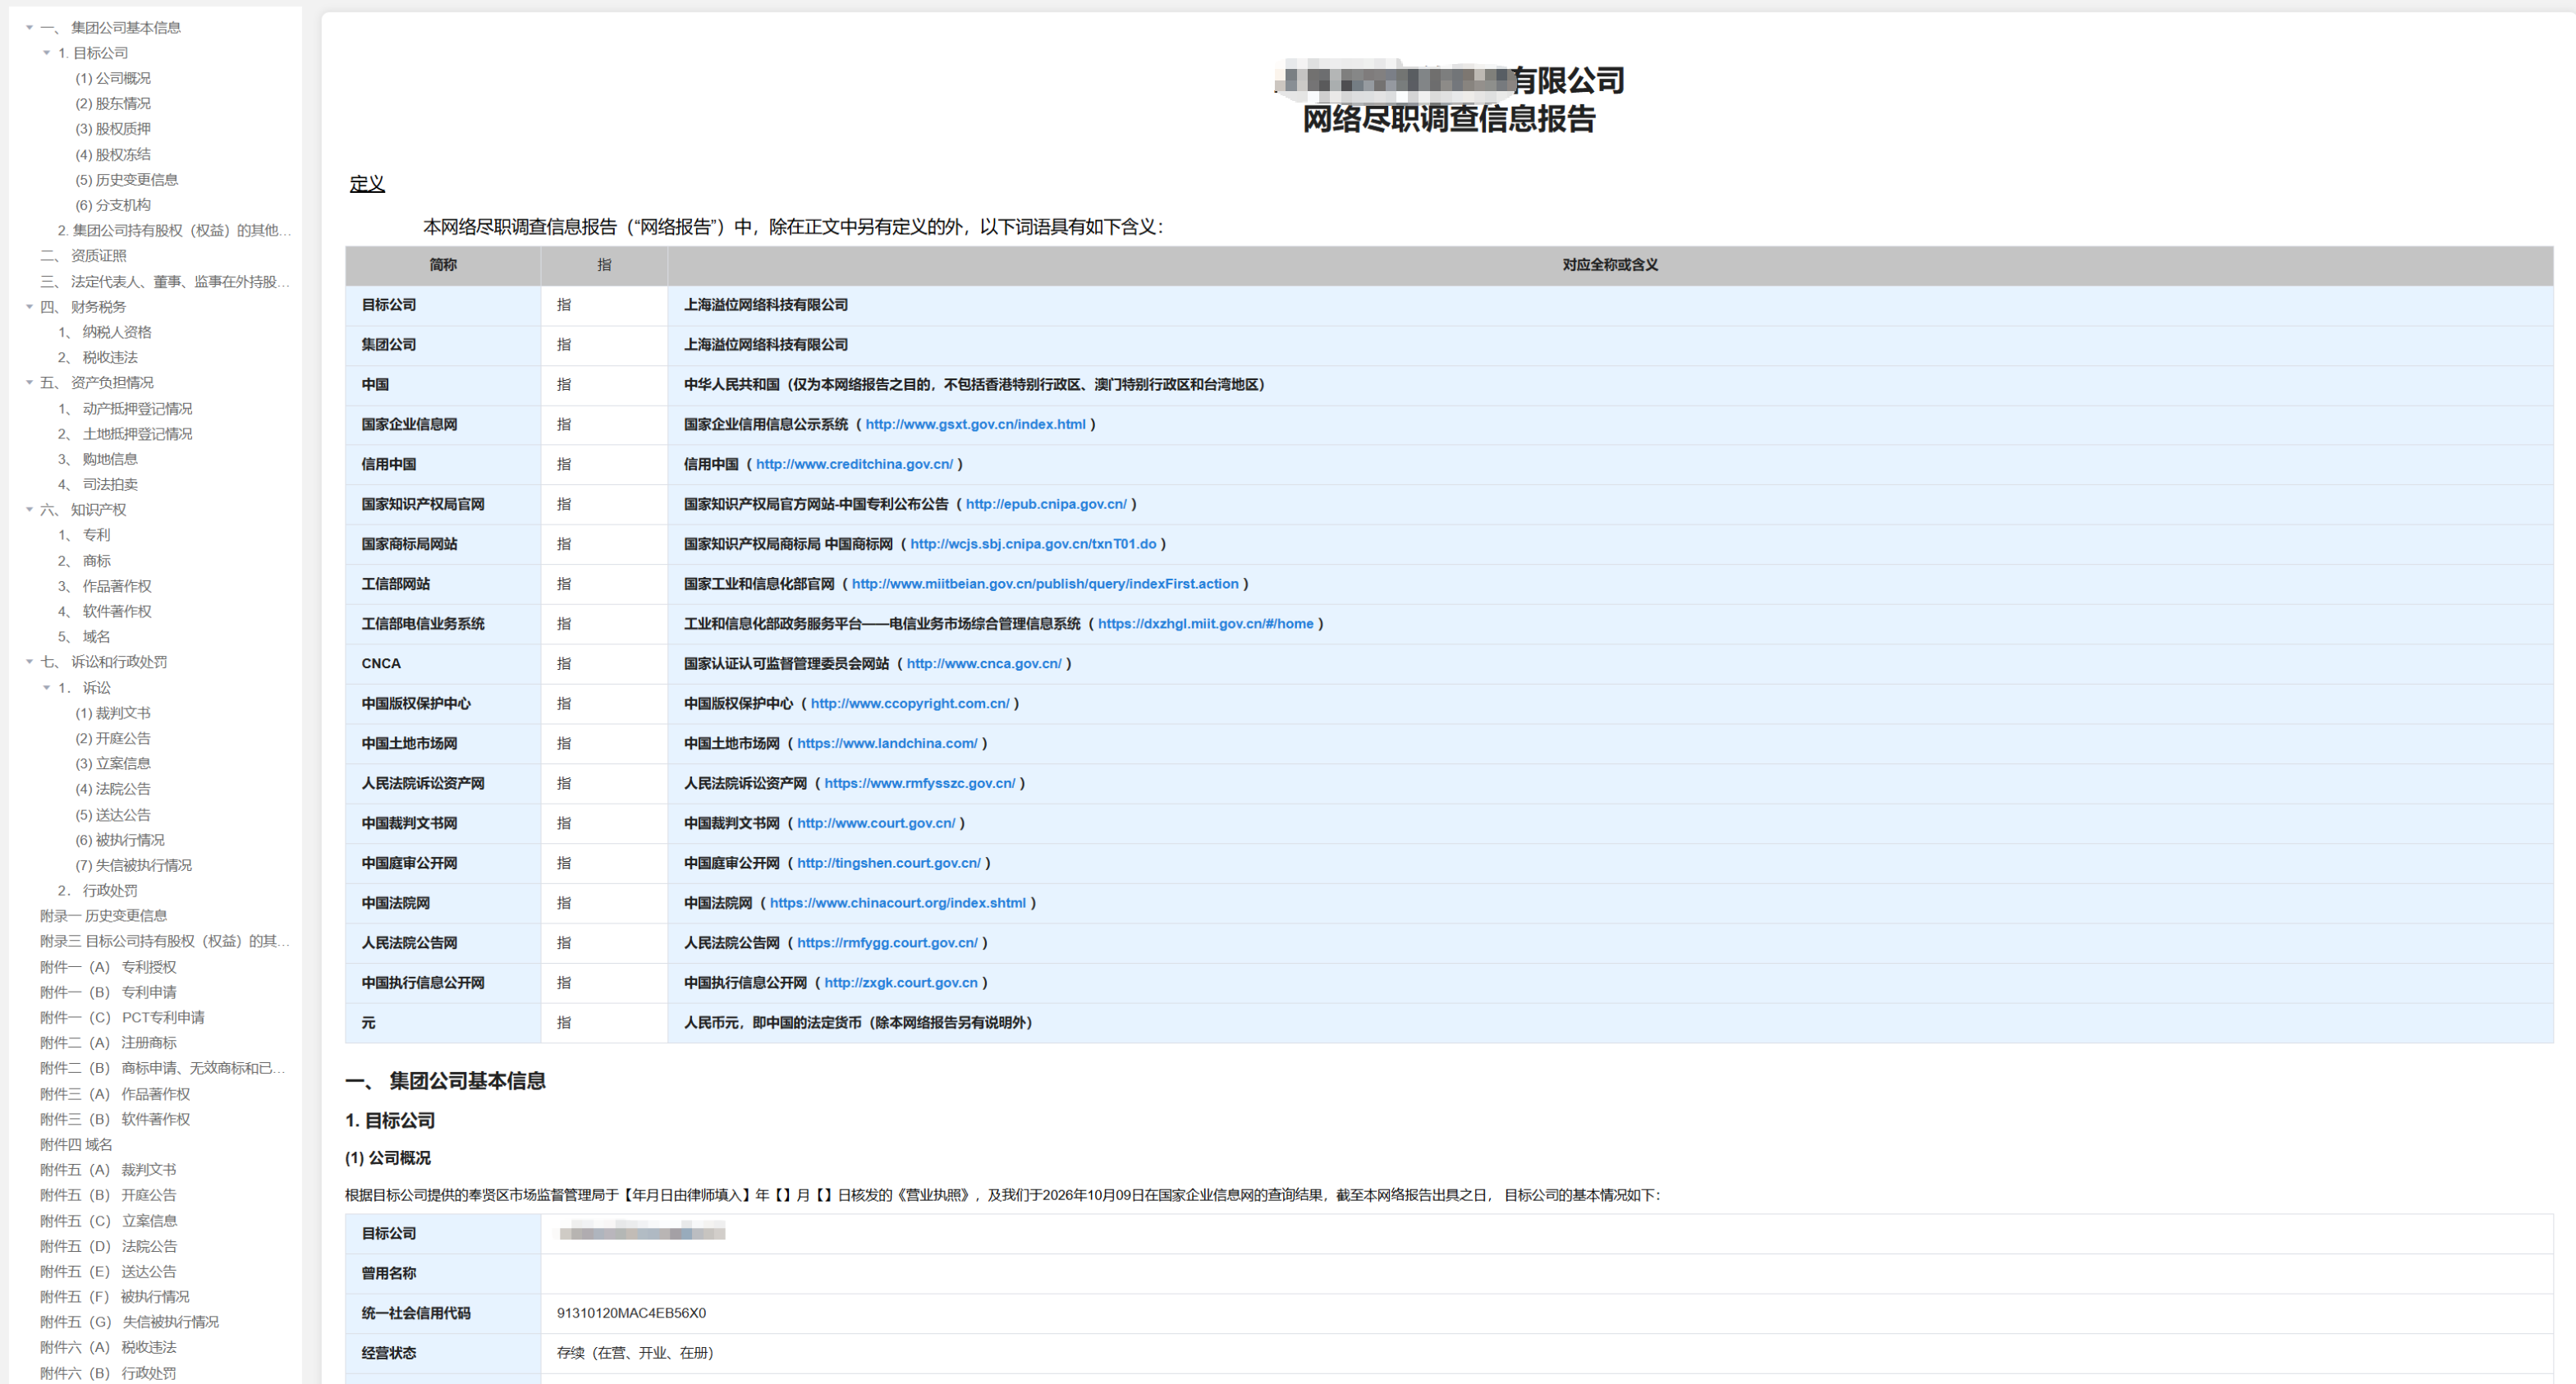The image size is (2576, 1384).
Task: Open the cnca.gov.cn link
Action: click(x=984, y=664)
